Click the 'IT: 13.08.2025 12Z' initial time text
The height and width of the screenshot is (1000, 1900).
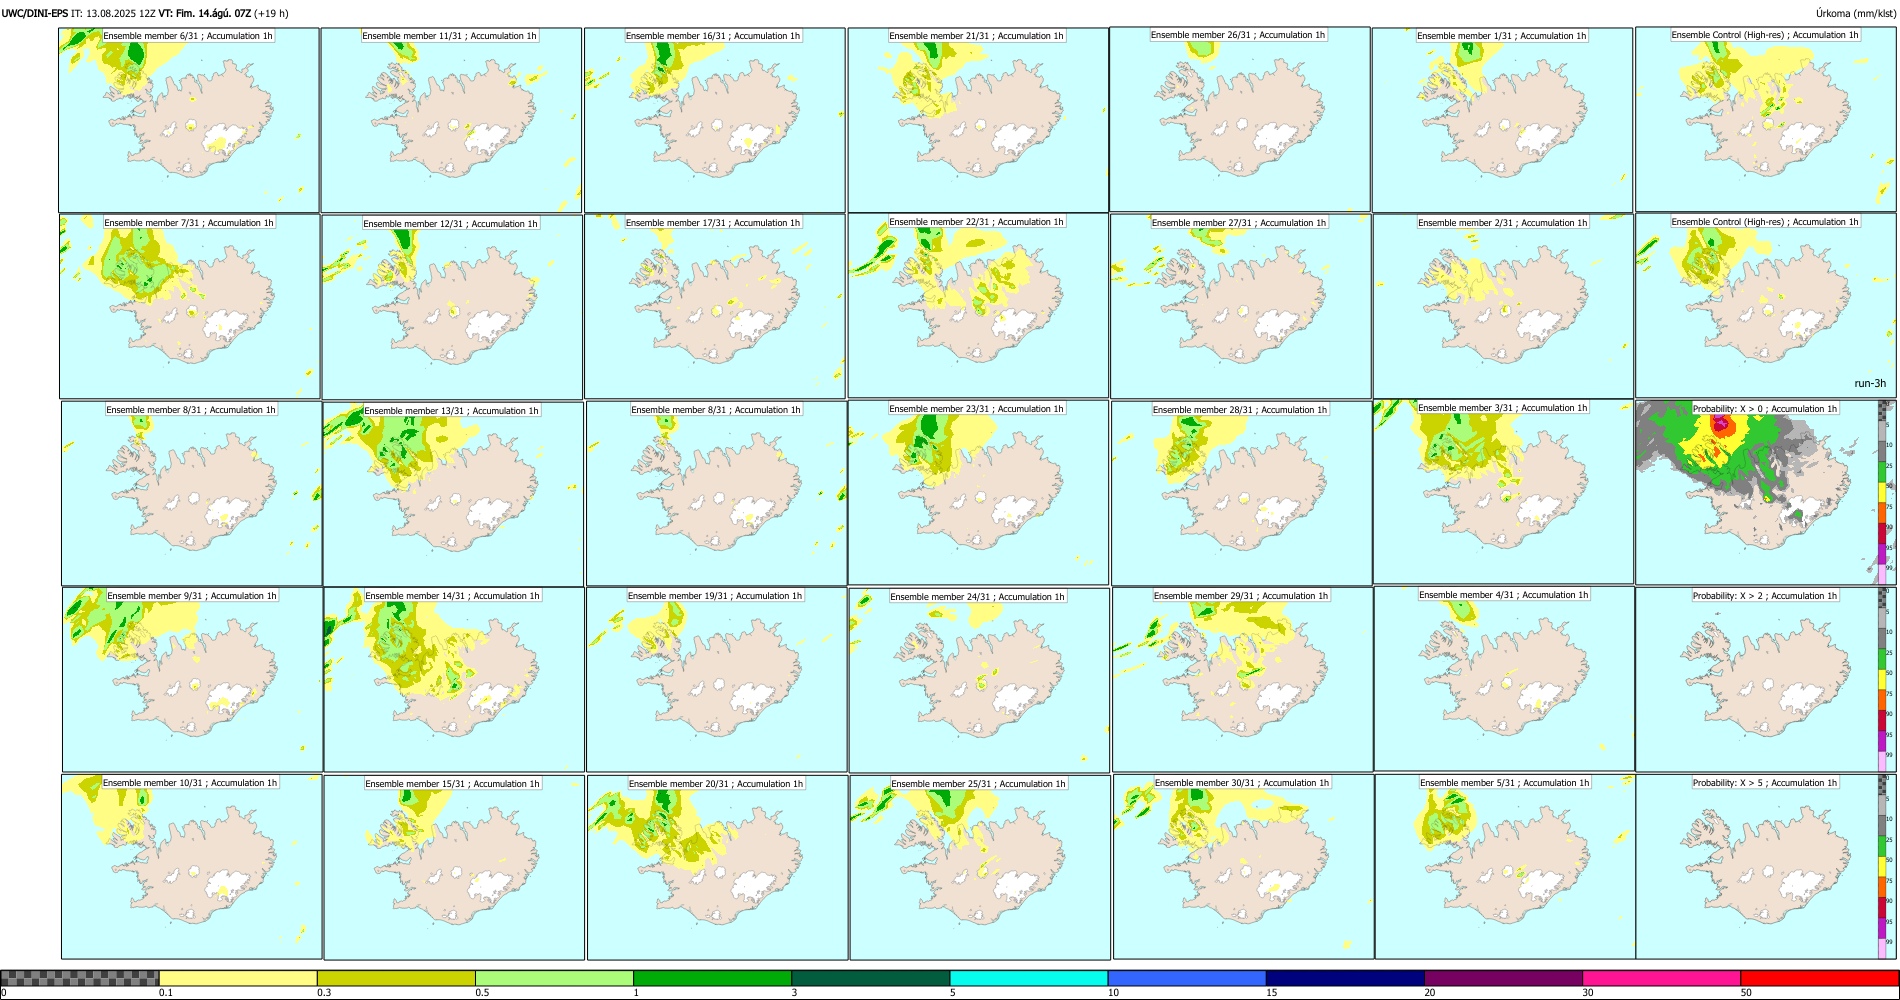(113, 13)
